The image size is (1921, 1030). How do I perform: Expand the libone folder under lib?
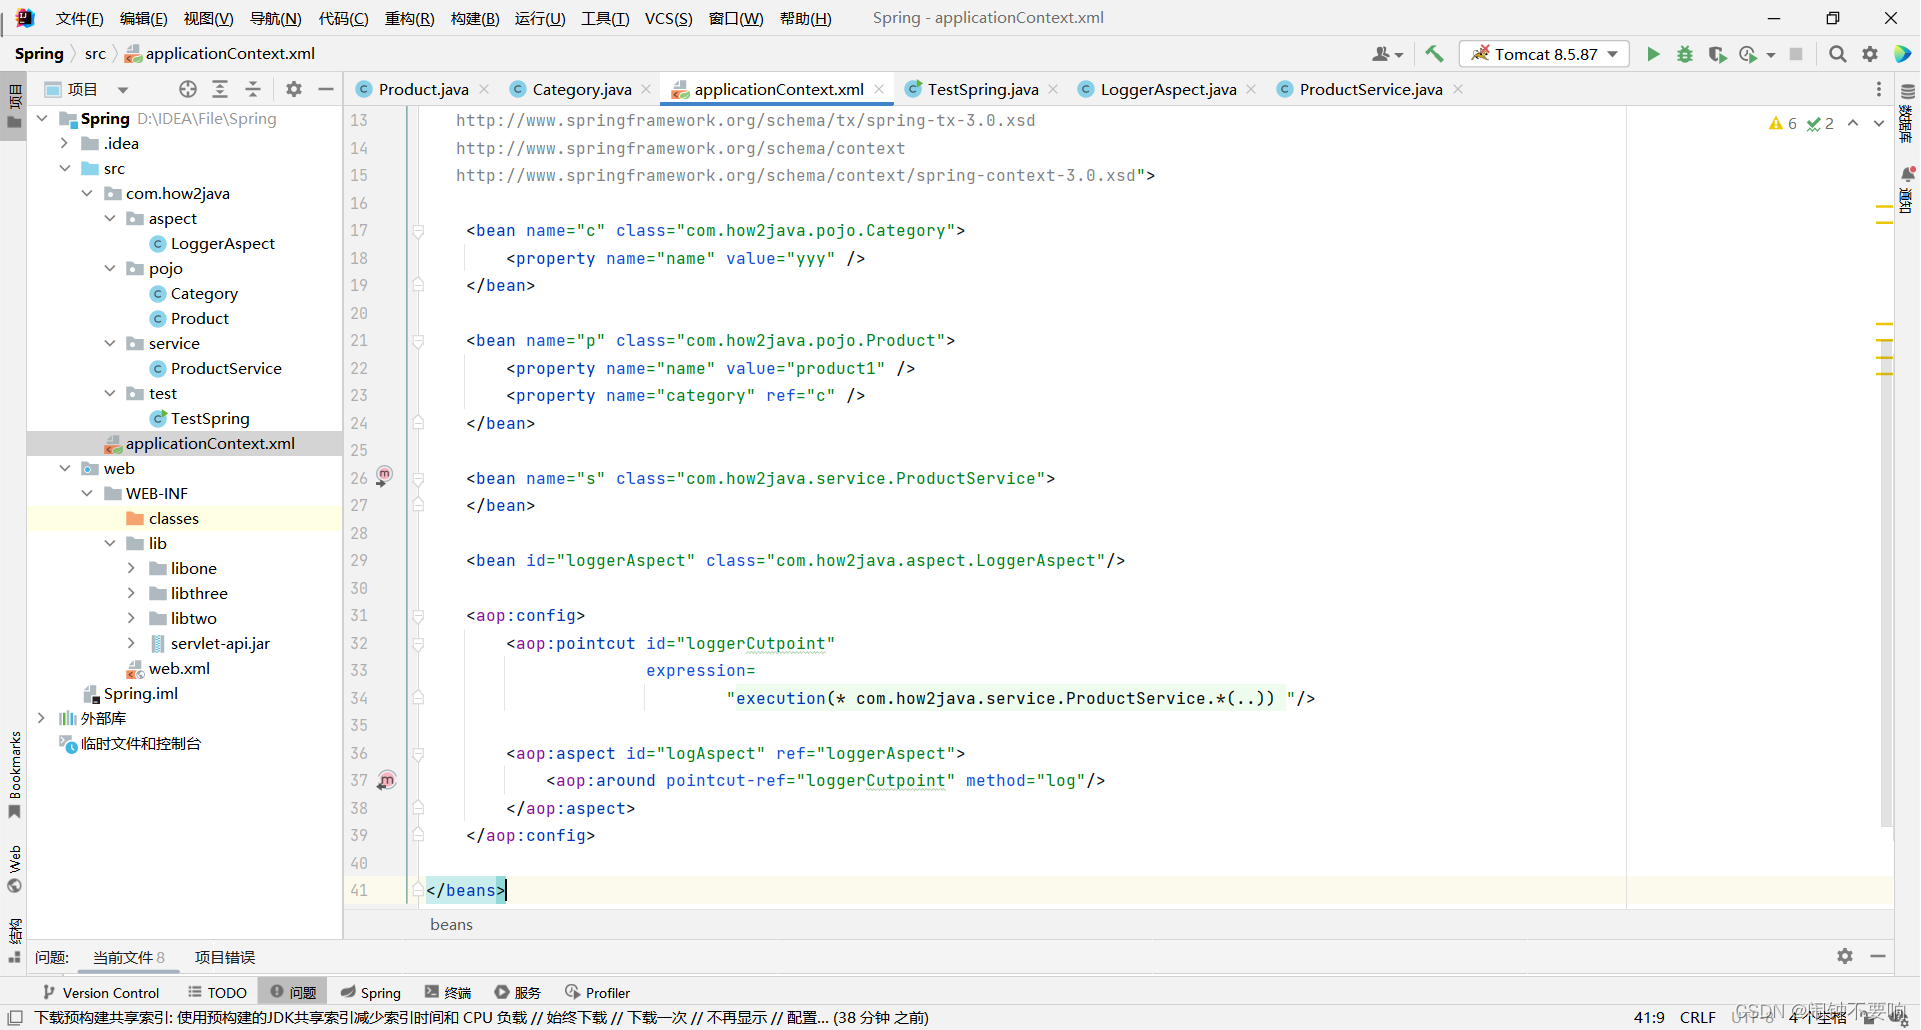pyautogui.click(x=131, y=568)
